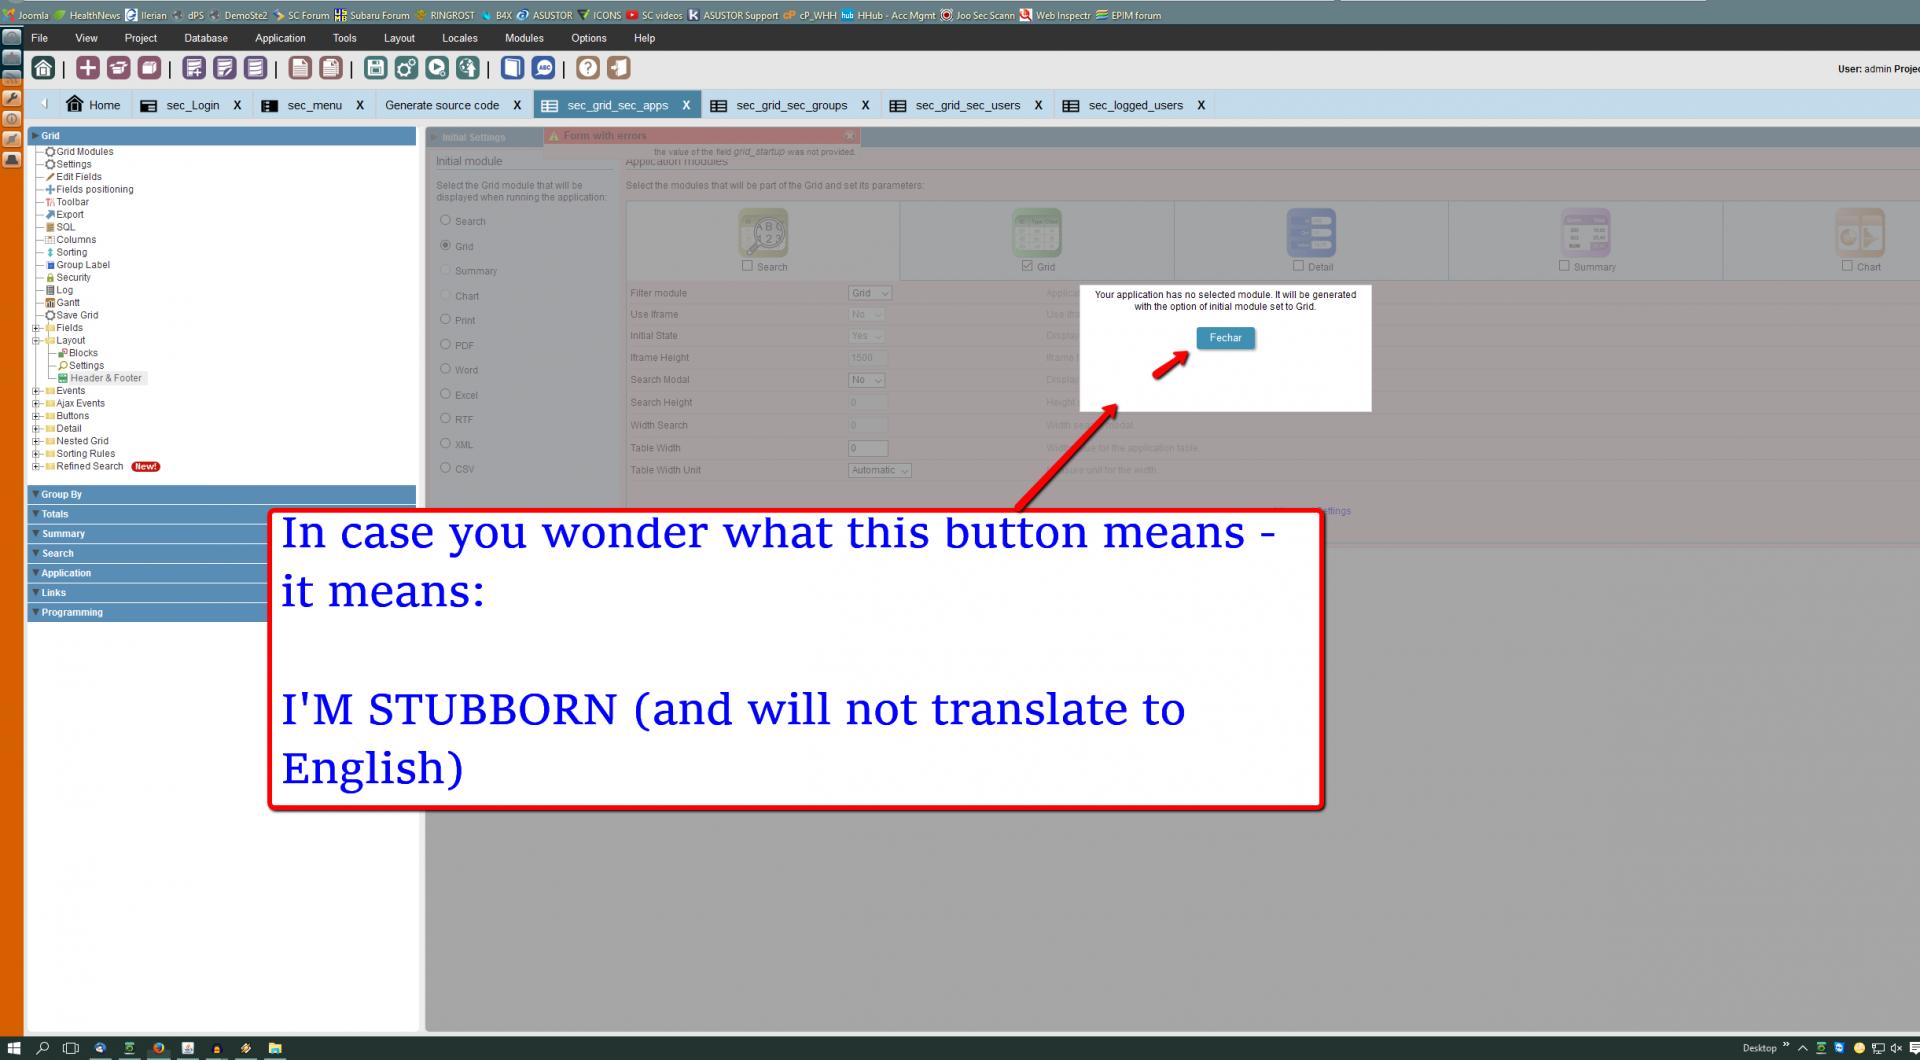Viewport: 1920px width, 1060px height.
Task: Select the Grid initial module radio
Action: click(x=446, y=245)
